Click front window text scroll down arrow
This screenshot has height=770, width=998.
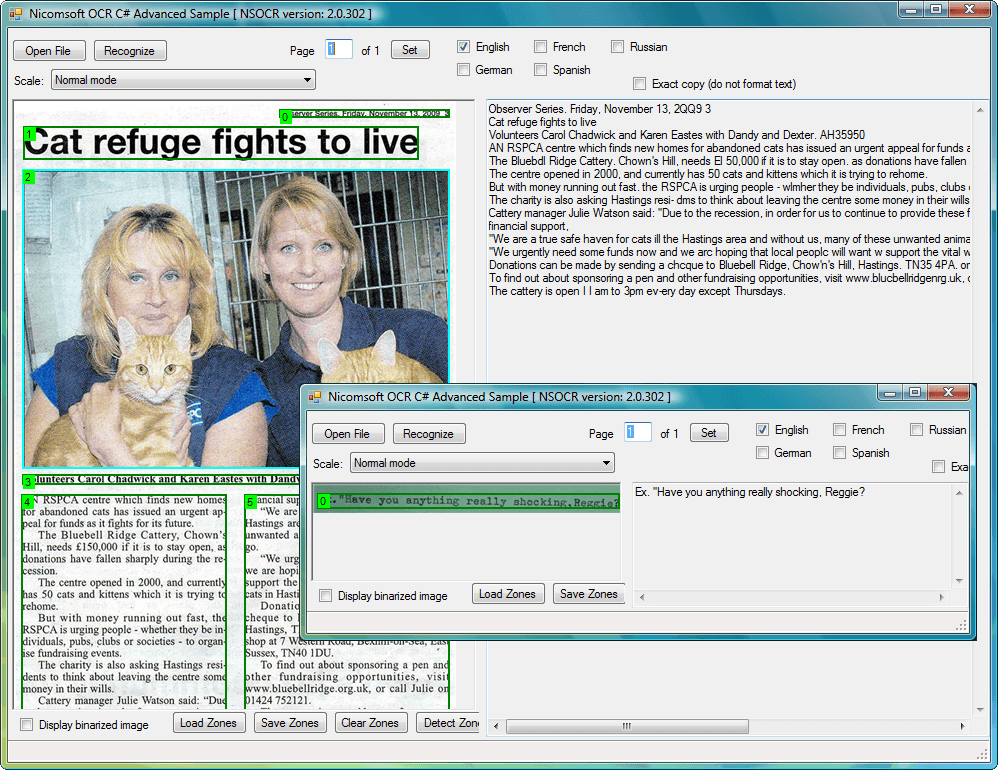coord(959,580)
